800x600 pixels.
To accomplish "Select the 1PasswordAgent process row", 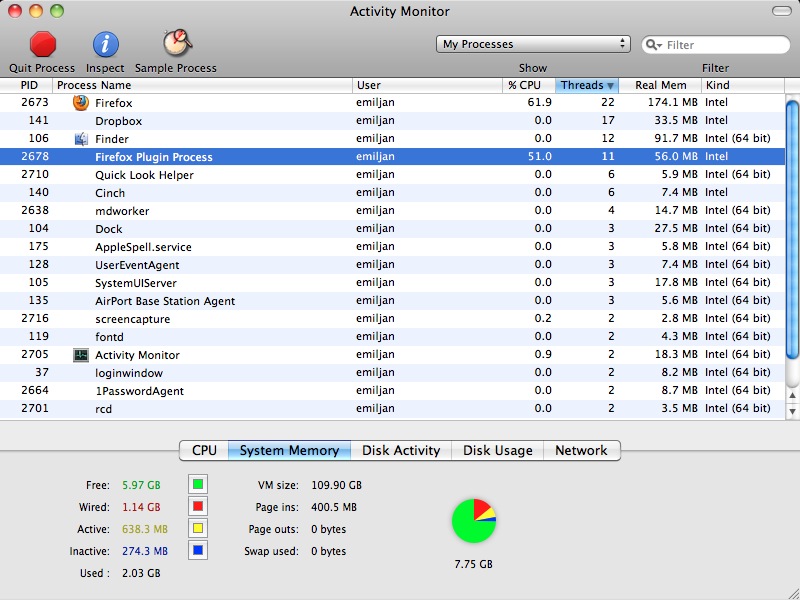I will [392, 390].
